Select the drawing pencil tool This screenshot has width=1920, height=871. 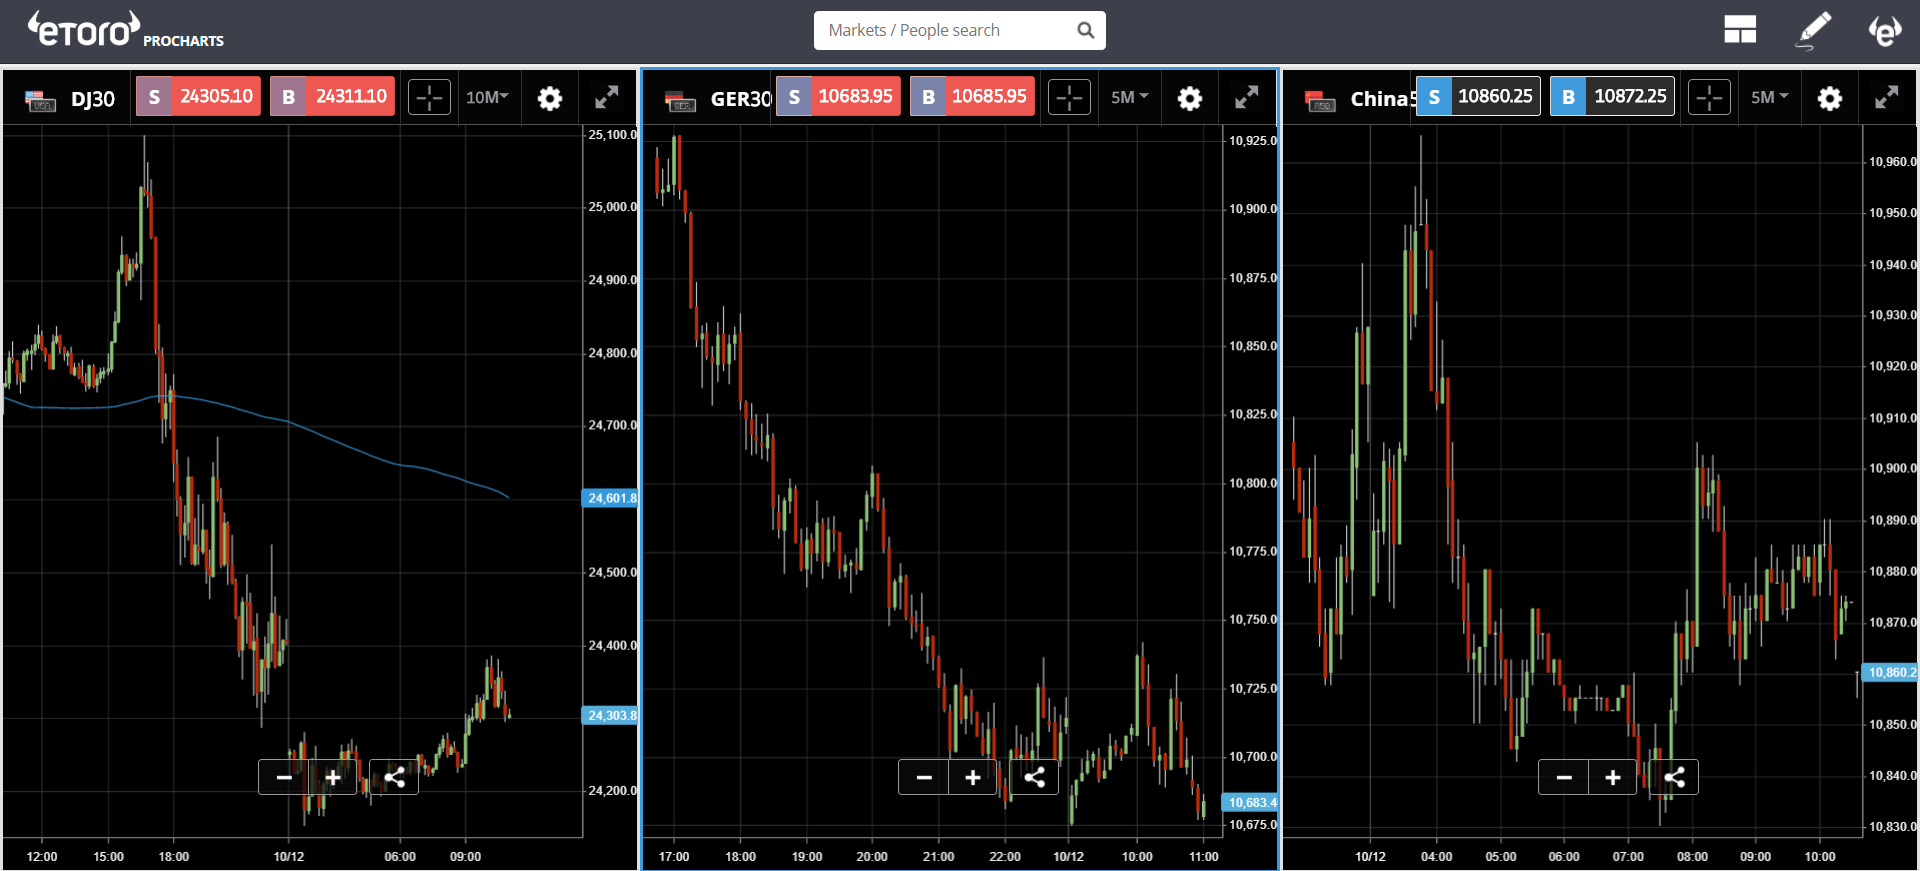pyautogui.click(x=1813, y=30)
